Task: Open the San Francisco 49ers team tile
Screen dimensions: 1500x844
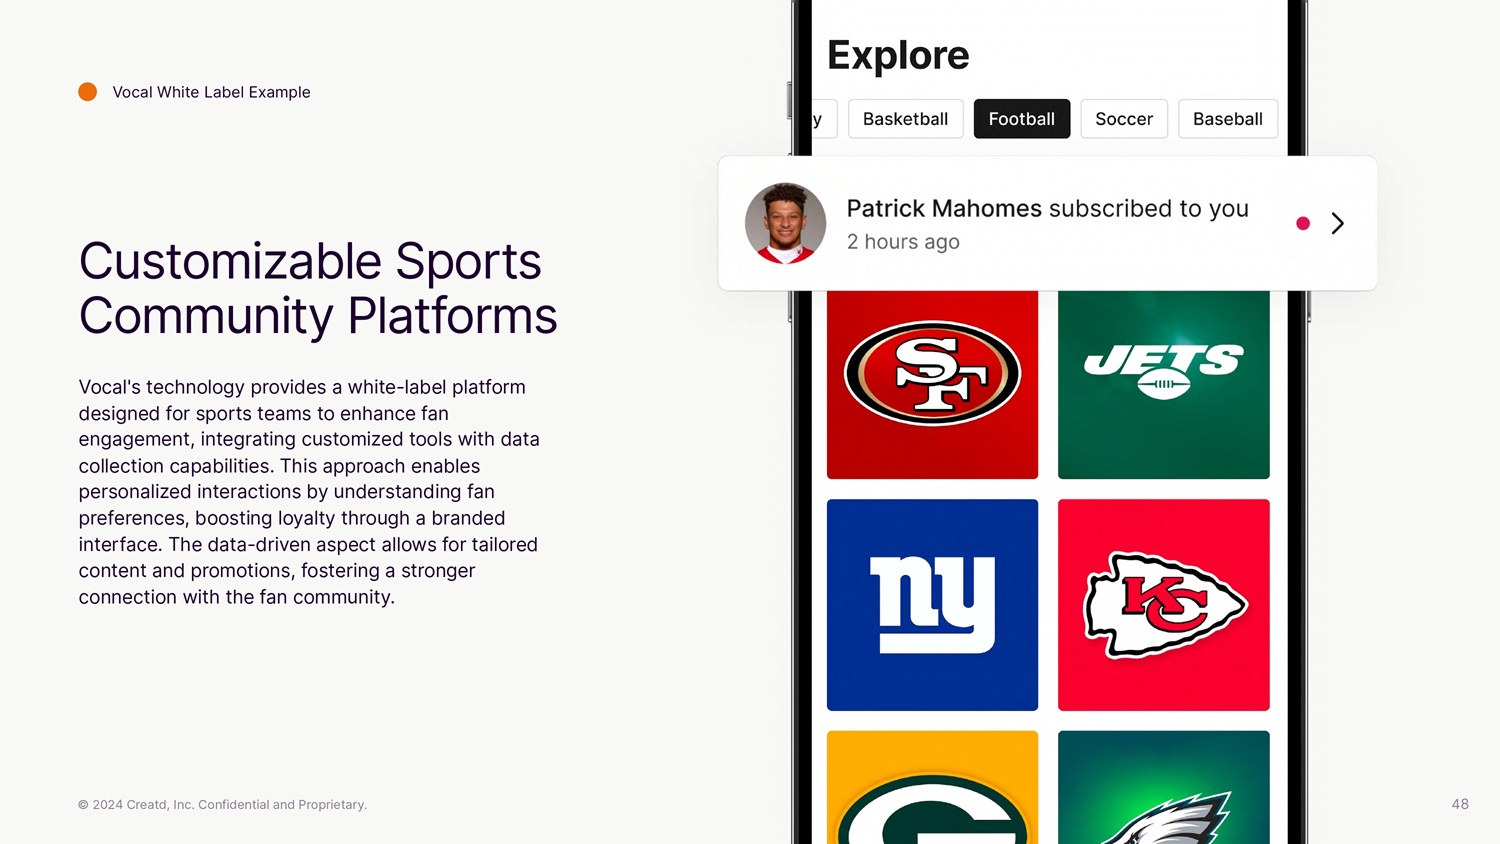Action: coord(932,384)
